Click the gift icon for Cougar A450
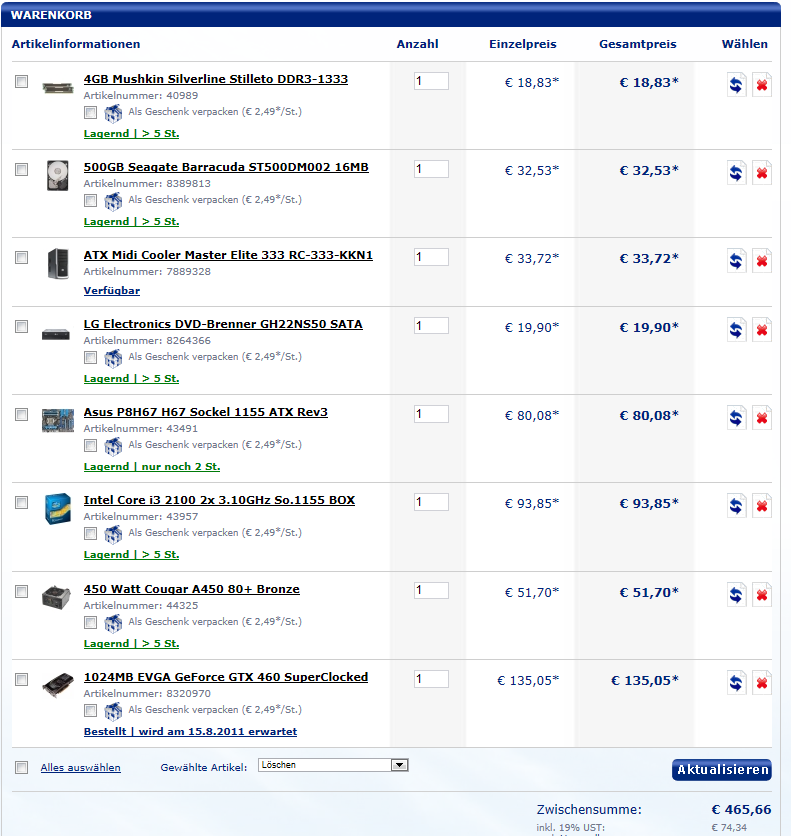791x836 pixels. [x=113, y=623]
